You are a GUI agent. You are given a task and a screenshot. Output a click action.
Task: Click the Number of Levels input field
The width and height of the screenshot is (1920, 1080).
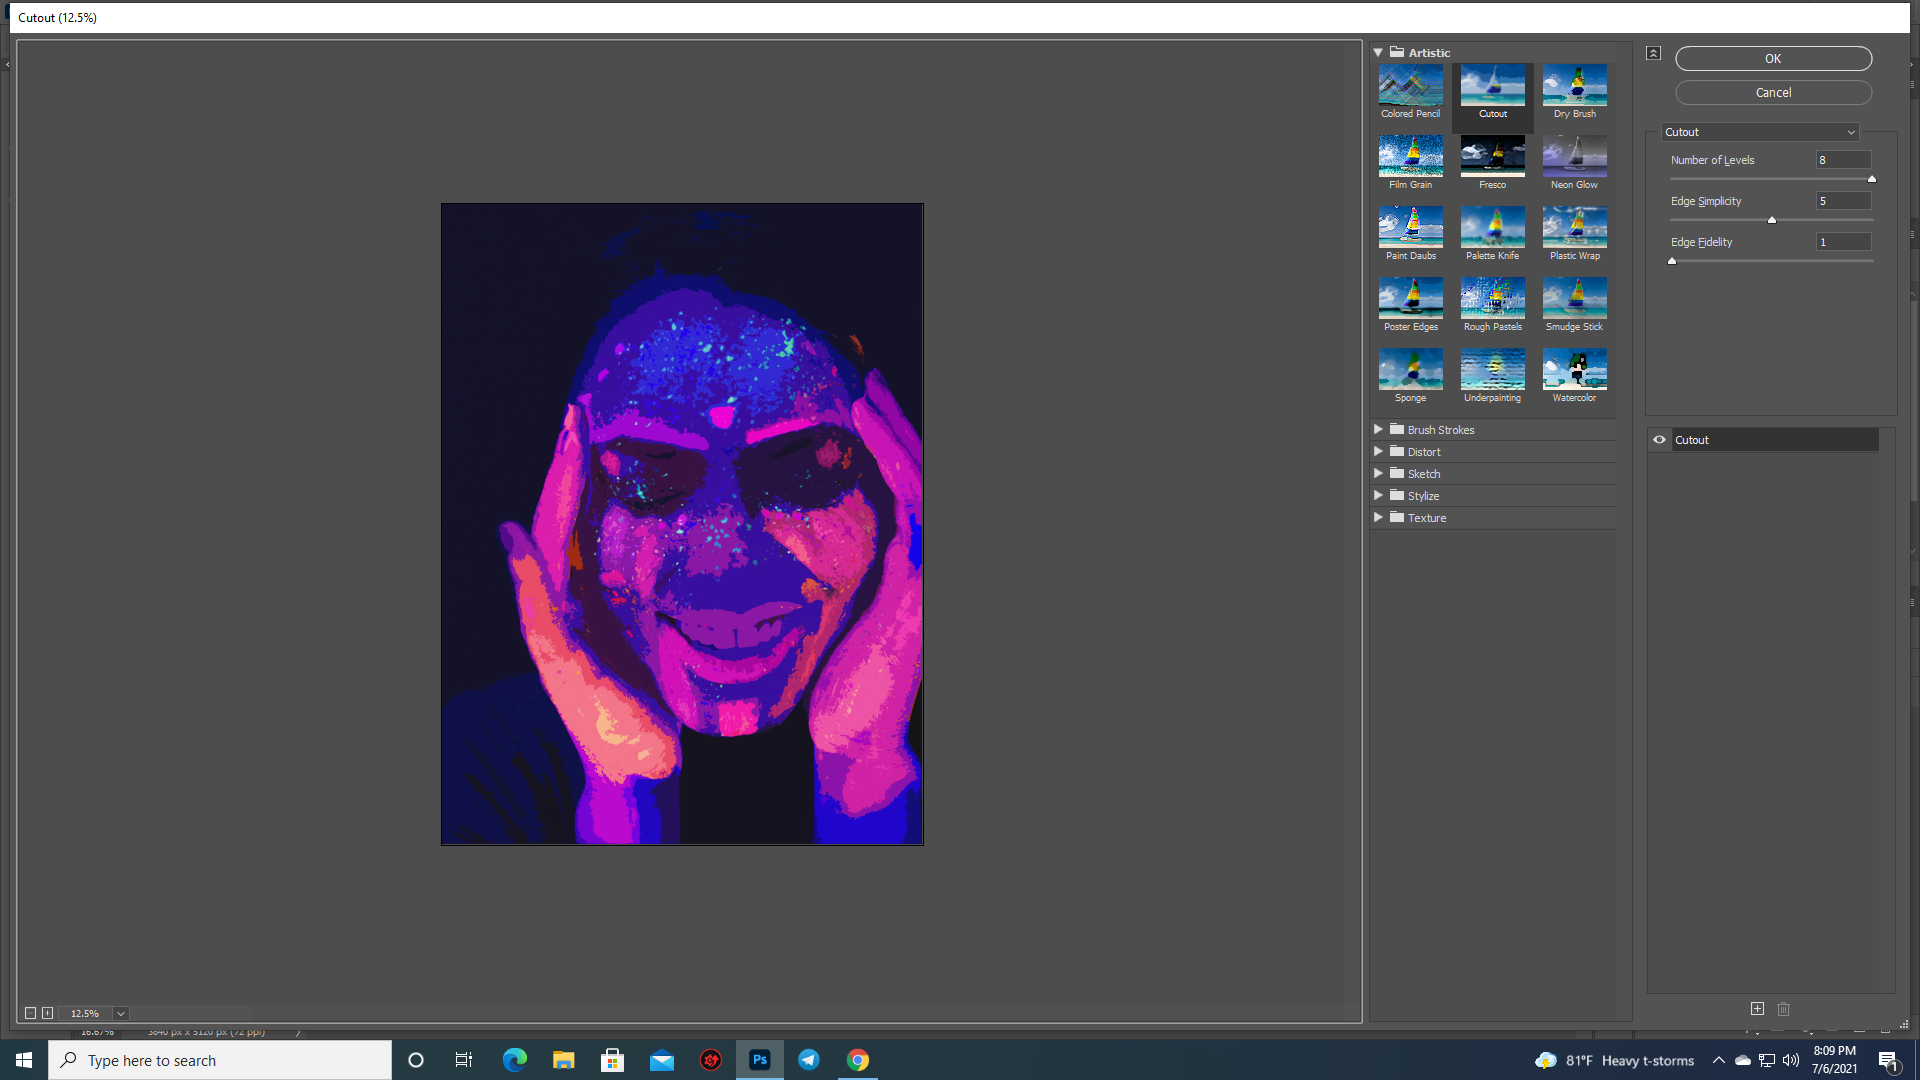1843,160
